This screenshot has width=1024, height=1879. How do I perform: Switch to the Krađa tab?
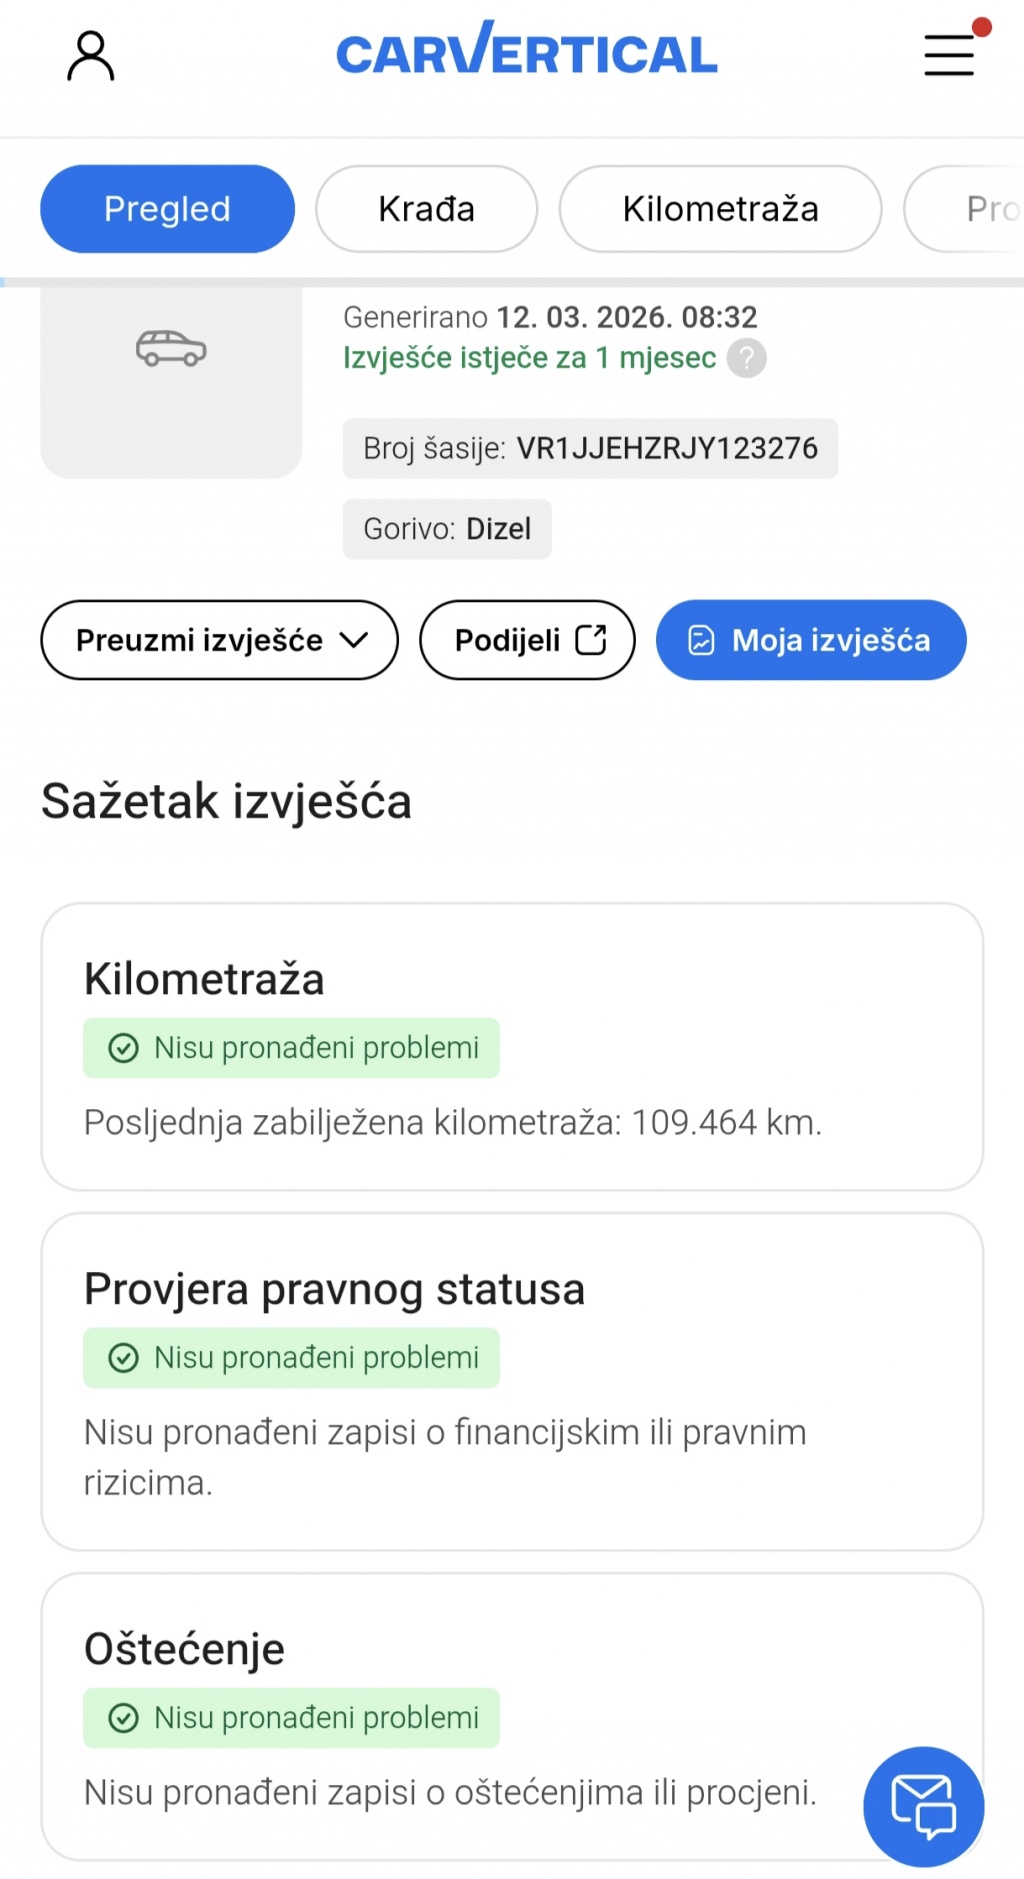pyautogui.click(x=426, y=209)
